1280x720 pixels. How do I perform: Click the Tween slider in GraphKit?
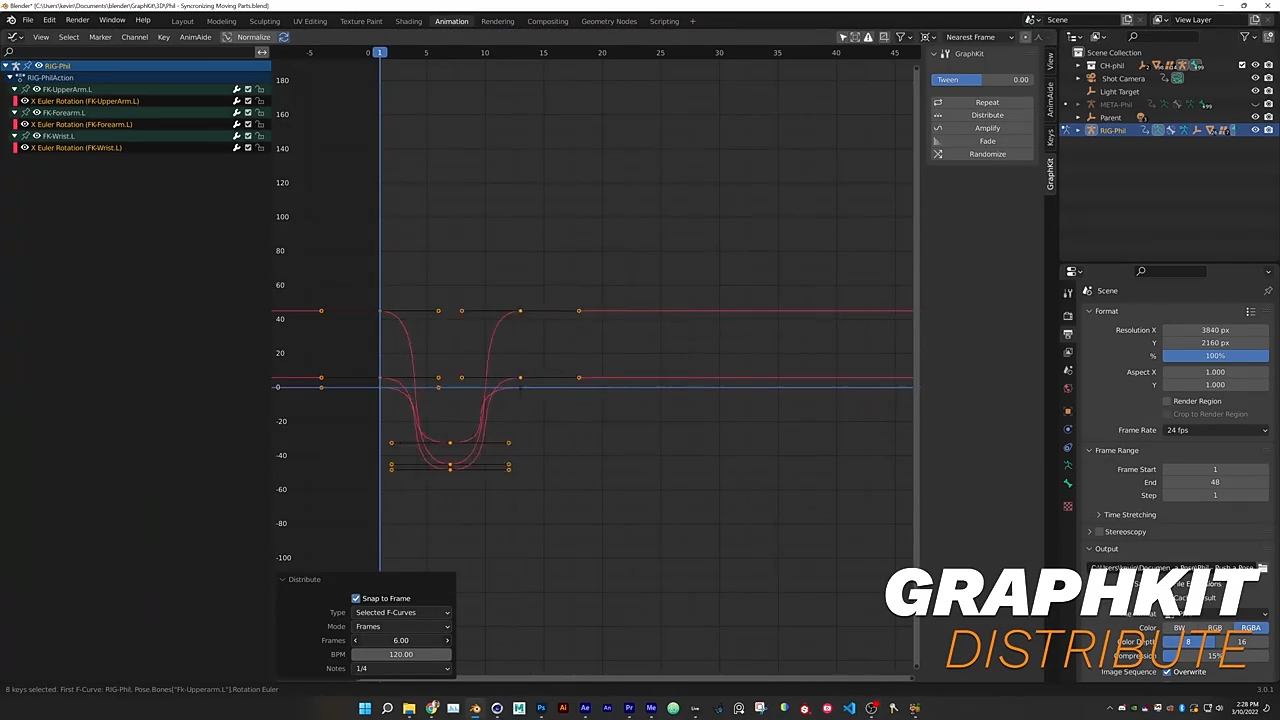pos(982,80)
